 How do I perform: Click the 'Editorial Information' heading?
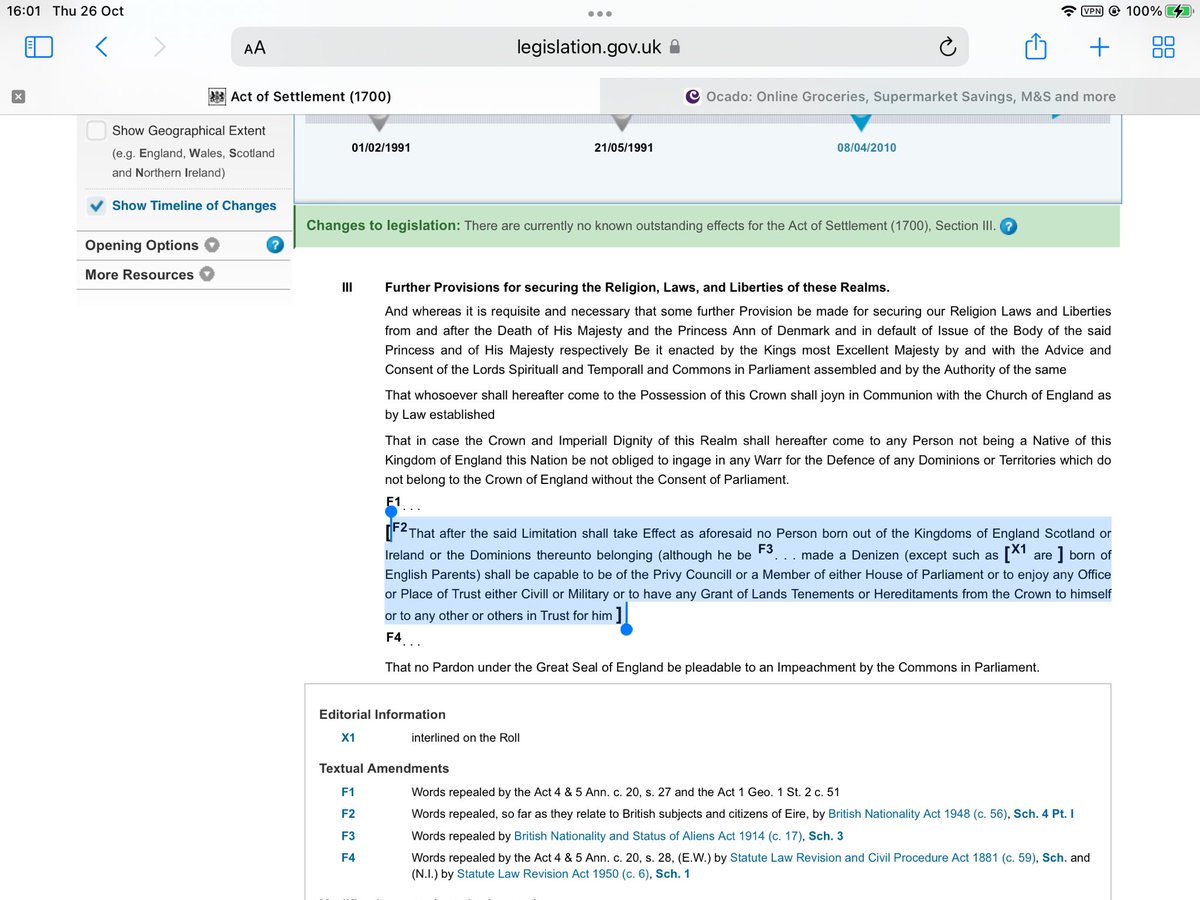point(382,714)
